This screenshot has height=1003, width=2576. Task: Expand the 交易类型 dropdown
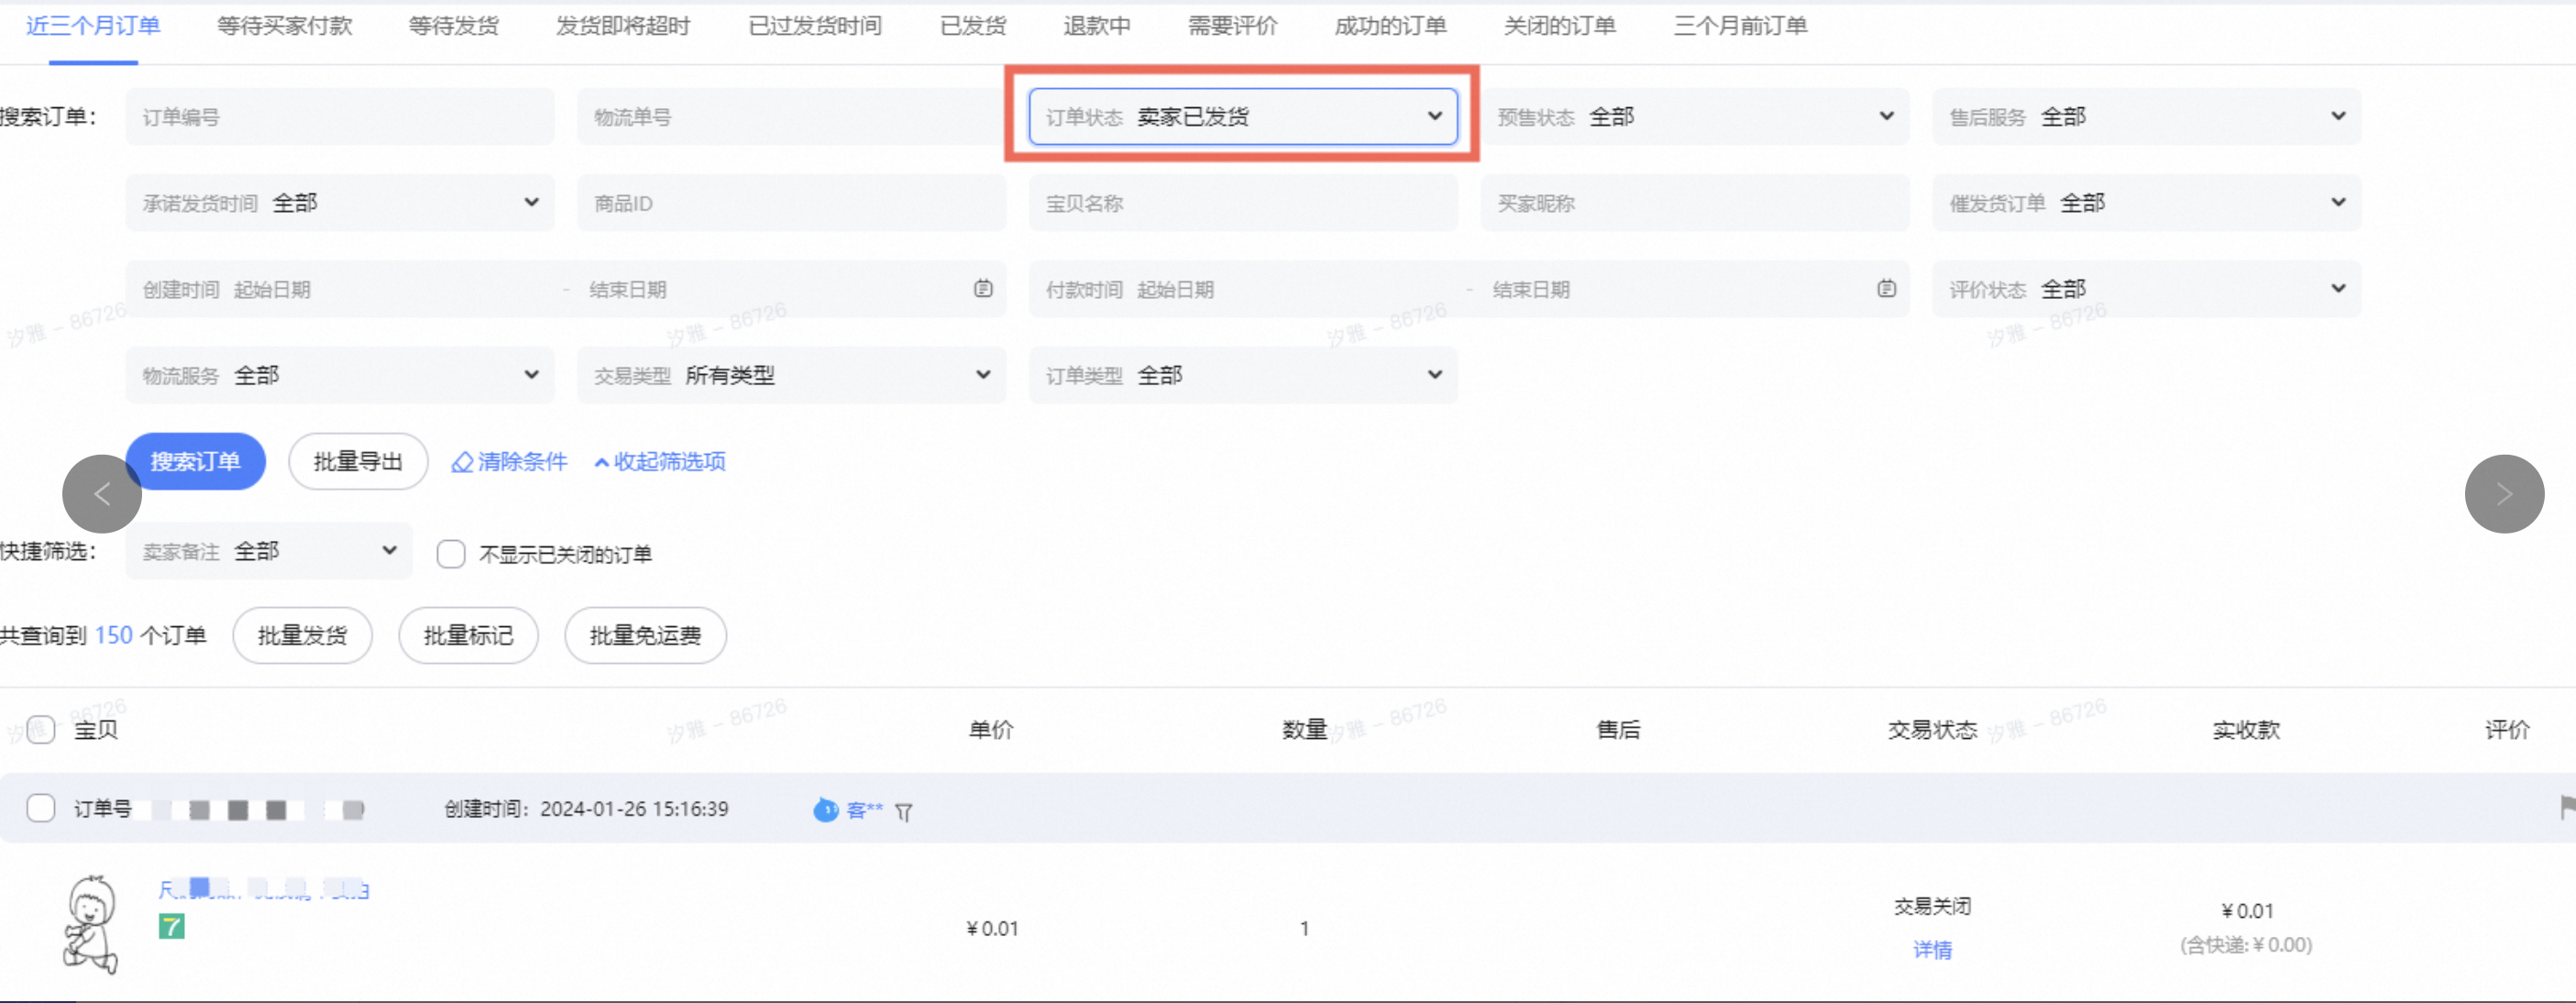(791, 375)
